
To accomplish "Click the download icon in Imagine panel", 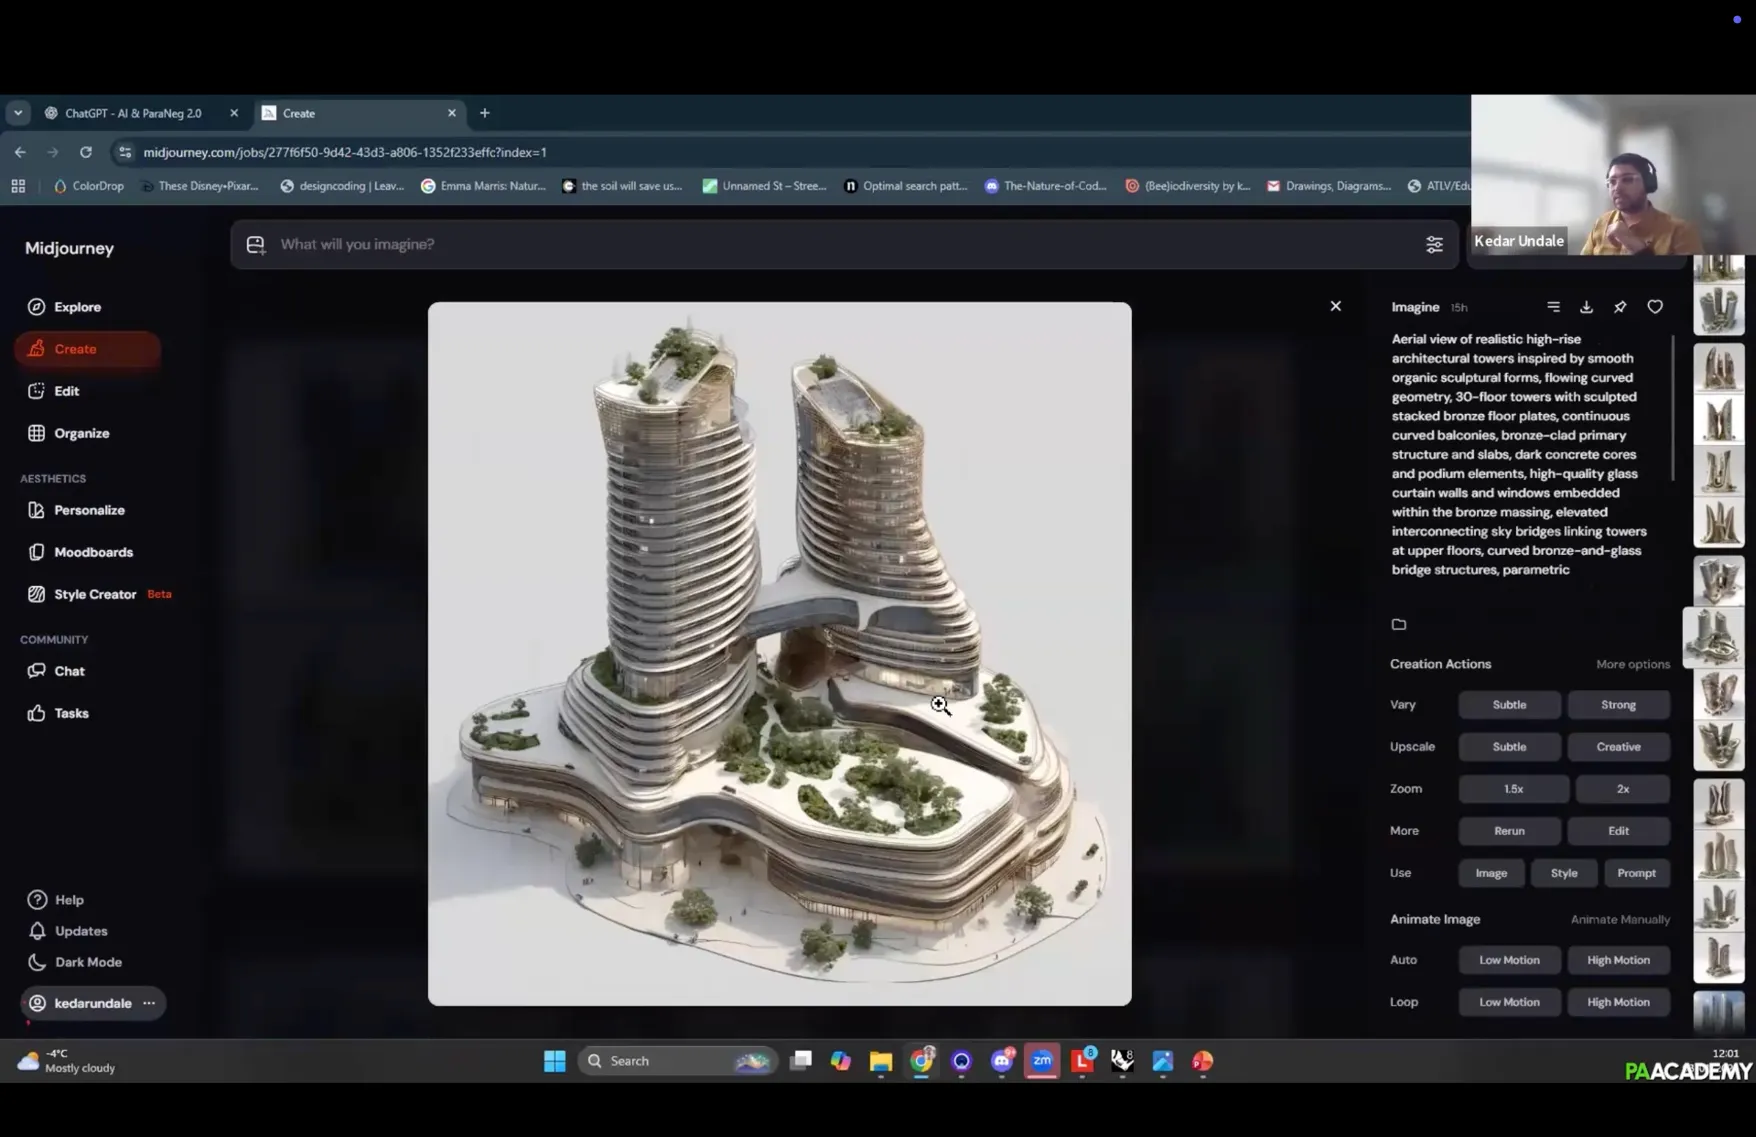I will pyautogui.click(x=1586, y=307).
